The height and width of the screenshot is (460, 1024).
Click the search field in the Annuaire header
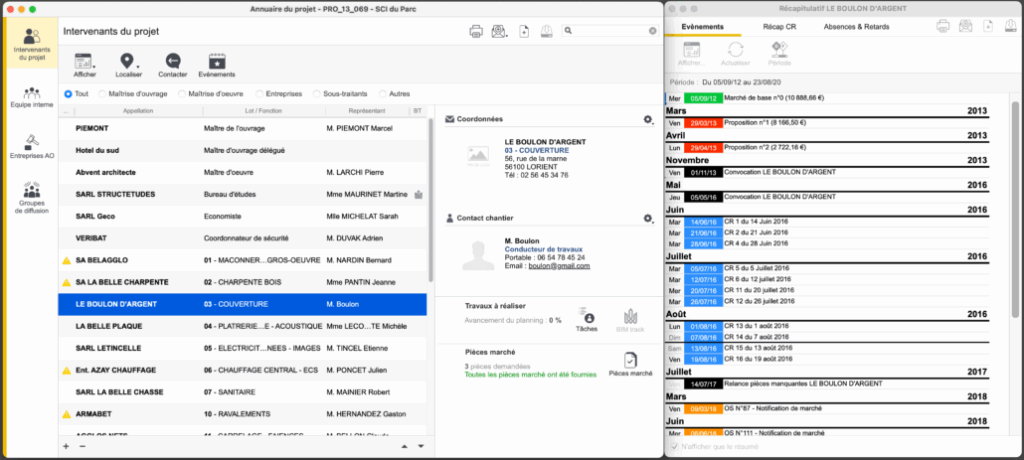point(610,31)
